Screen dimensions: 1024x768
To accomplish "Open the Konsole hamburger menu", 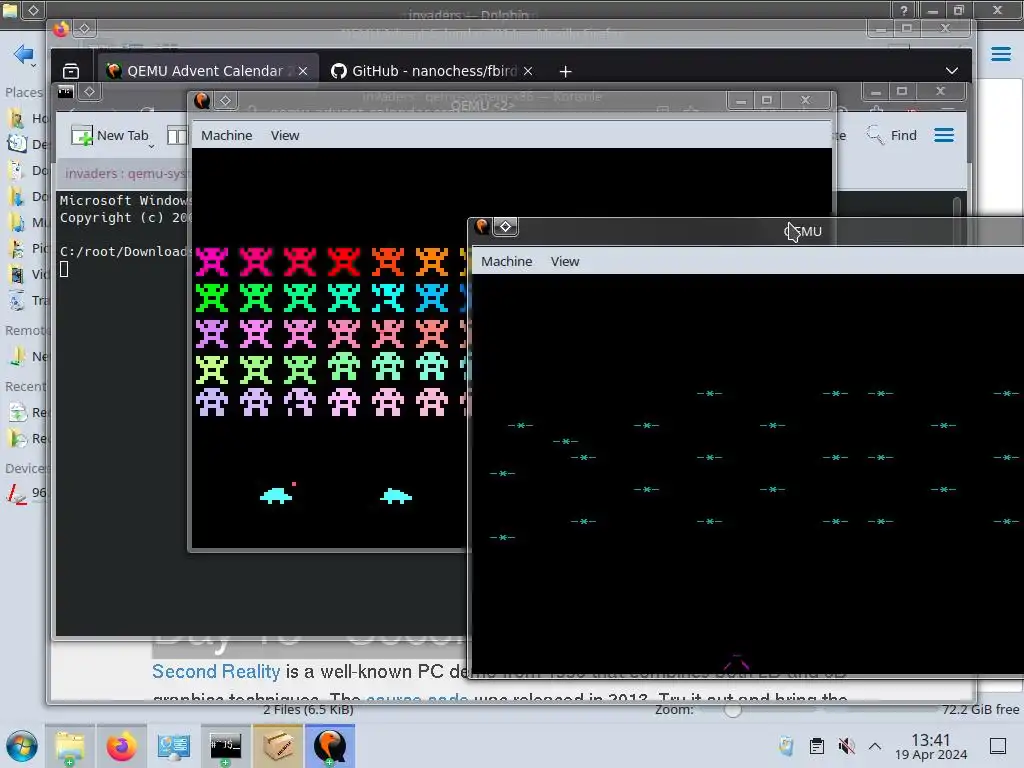I will pos(944,135).
